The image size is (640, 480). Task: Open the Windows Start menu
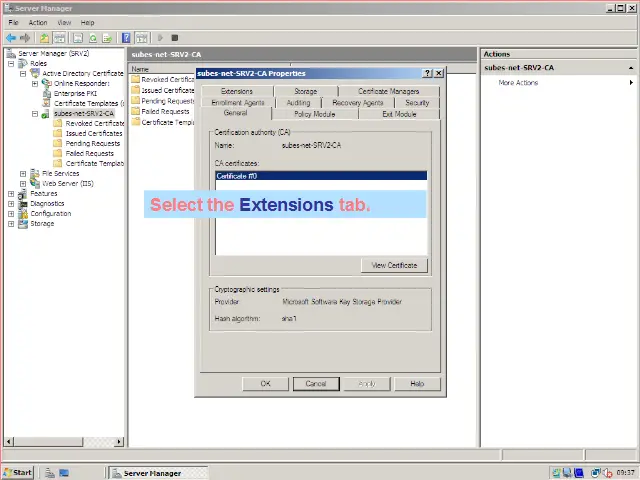point(18,472)
